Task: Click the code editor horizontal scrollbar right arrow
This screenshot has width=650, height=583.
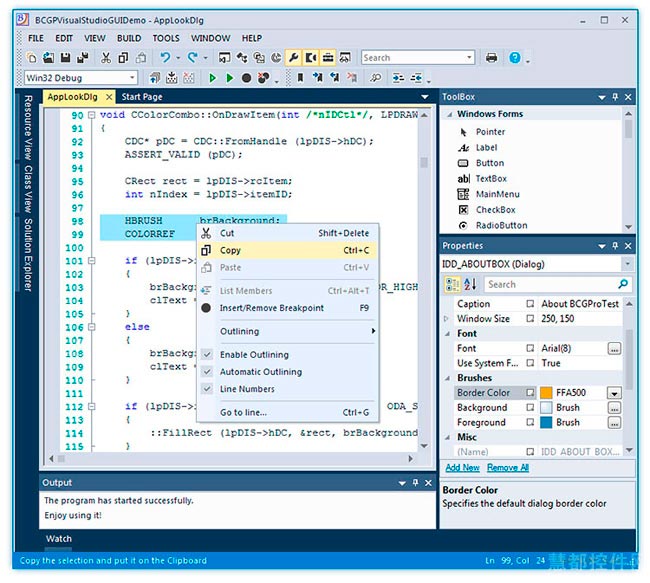Action: (x=410, y=458)
